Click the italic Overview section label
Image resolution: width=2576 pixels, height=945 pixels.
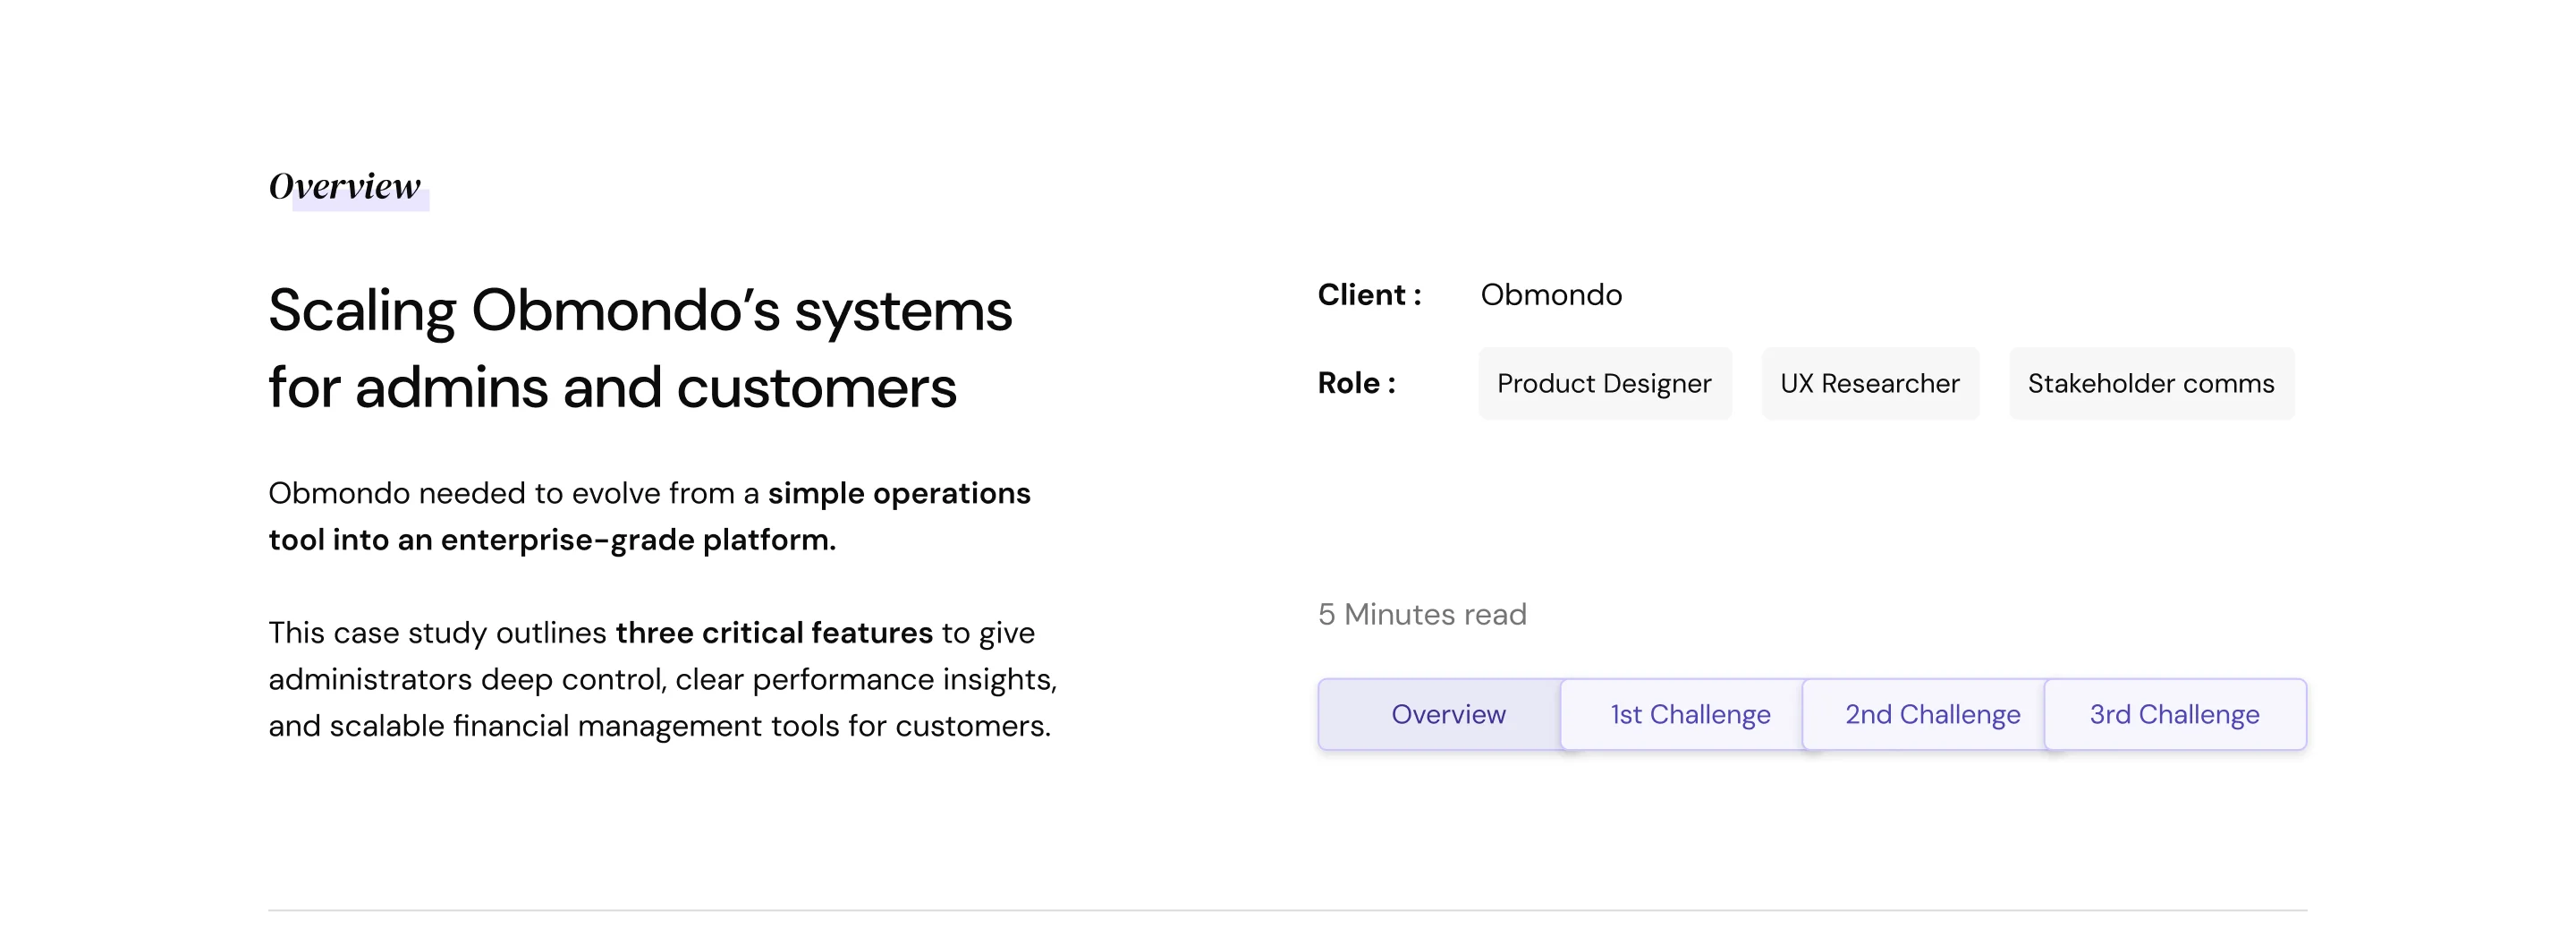pyautogui.click(x=345, y=186)
